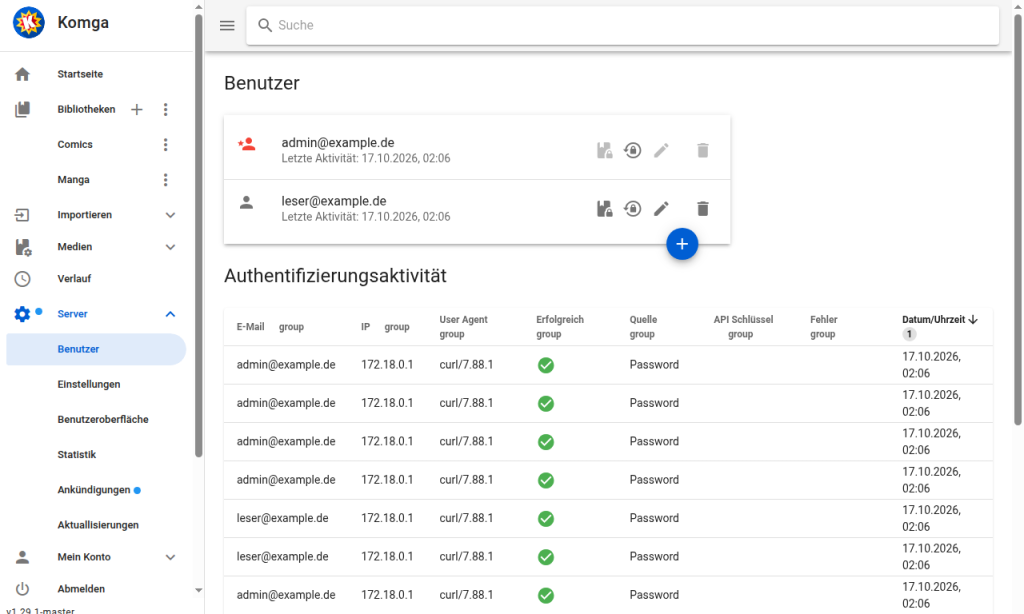The image size is (1024, 614).
Task: Open the Aktualisierungen page
Action: [98, 525]
